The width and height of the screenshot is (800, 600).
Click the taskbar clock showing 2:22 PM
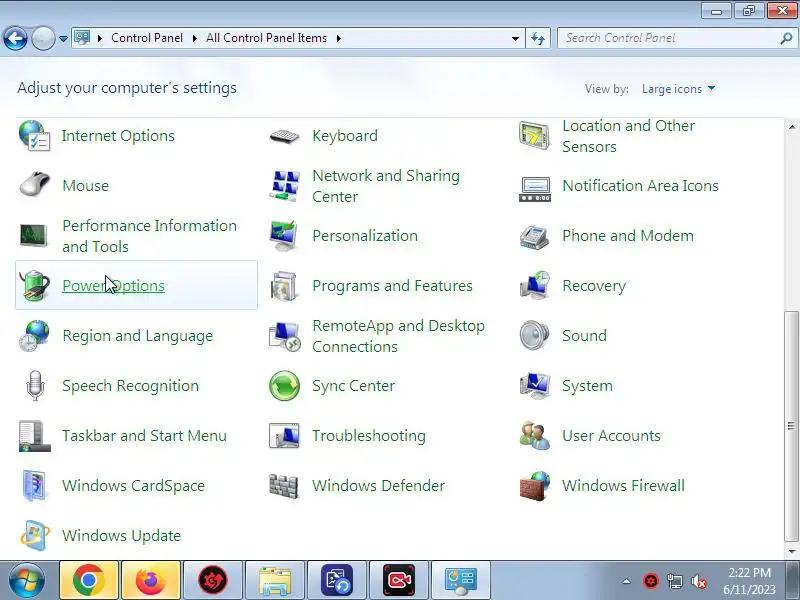click(x=749, y=581)
